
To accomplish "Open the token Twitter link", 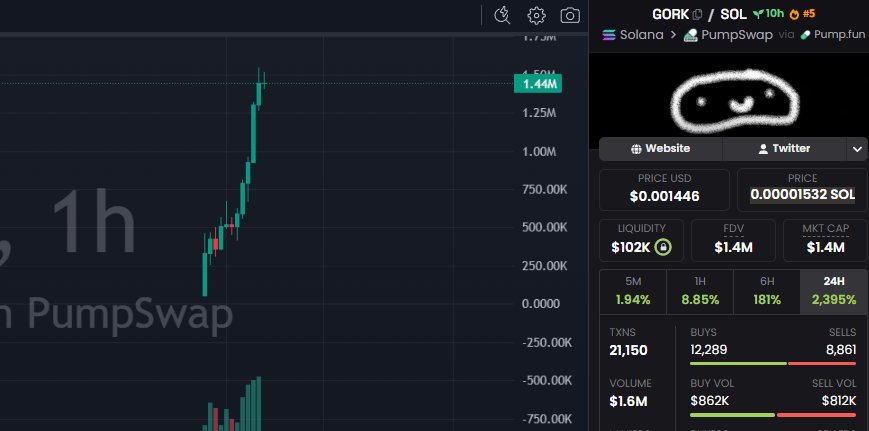I will coord(784,149).
